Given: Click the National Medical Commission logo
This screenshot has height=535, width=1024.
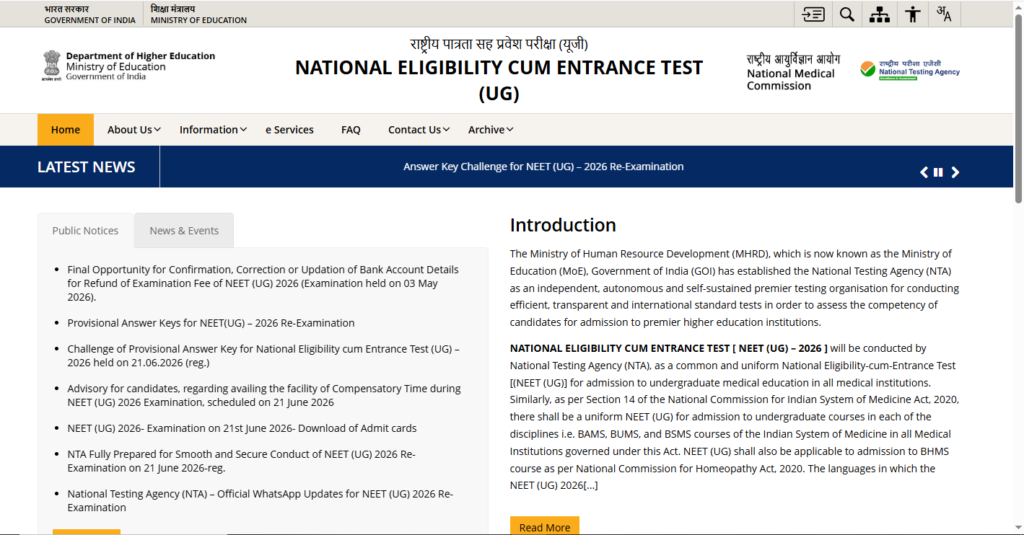Looking at the screenshot, I should (x=793, y=72).
